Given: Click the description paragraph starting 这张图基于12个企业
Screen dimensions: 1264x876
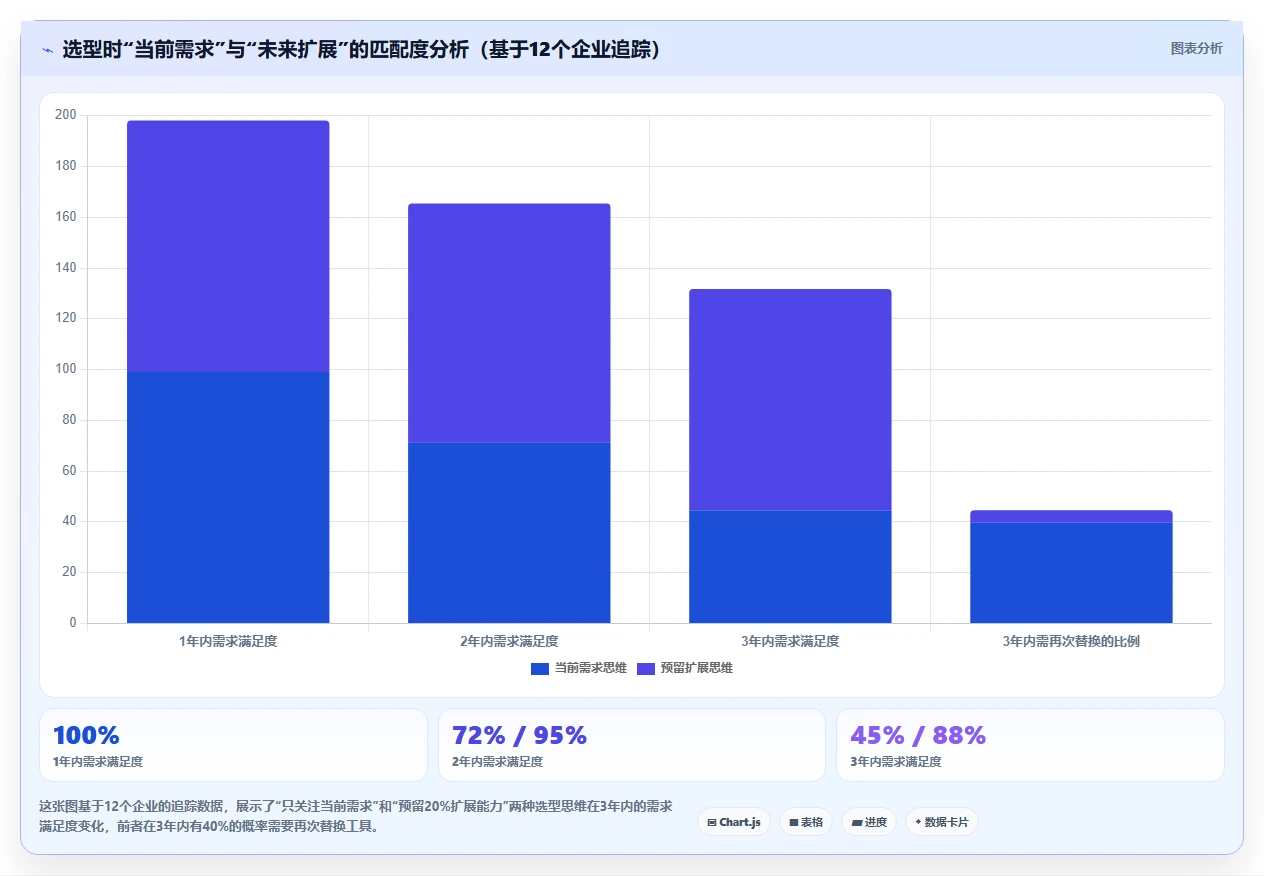Looking at the screenshot, I should click(x=355, y=816).
